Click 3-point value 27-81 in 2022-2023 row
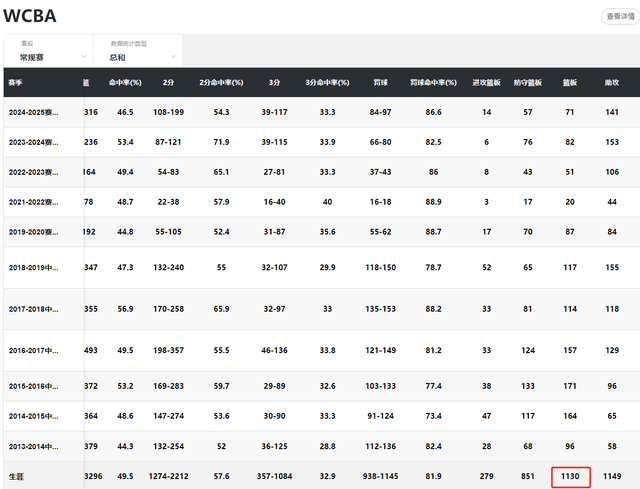The image size is (640, 489). pos(274,172)
